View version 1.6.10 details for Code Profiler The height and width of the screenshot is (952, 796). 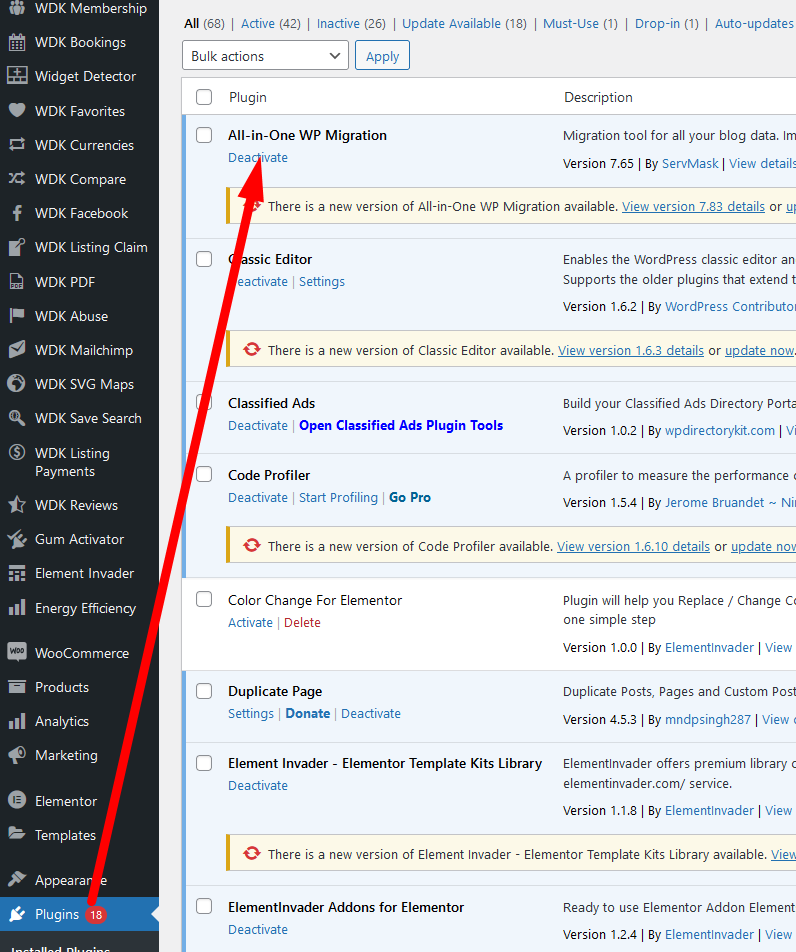633,547
